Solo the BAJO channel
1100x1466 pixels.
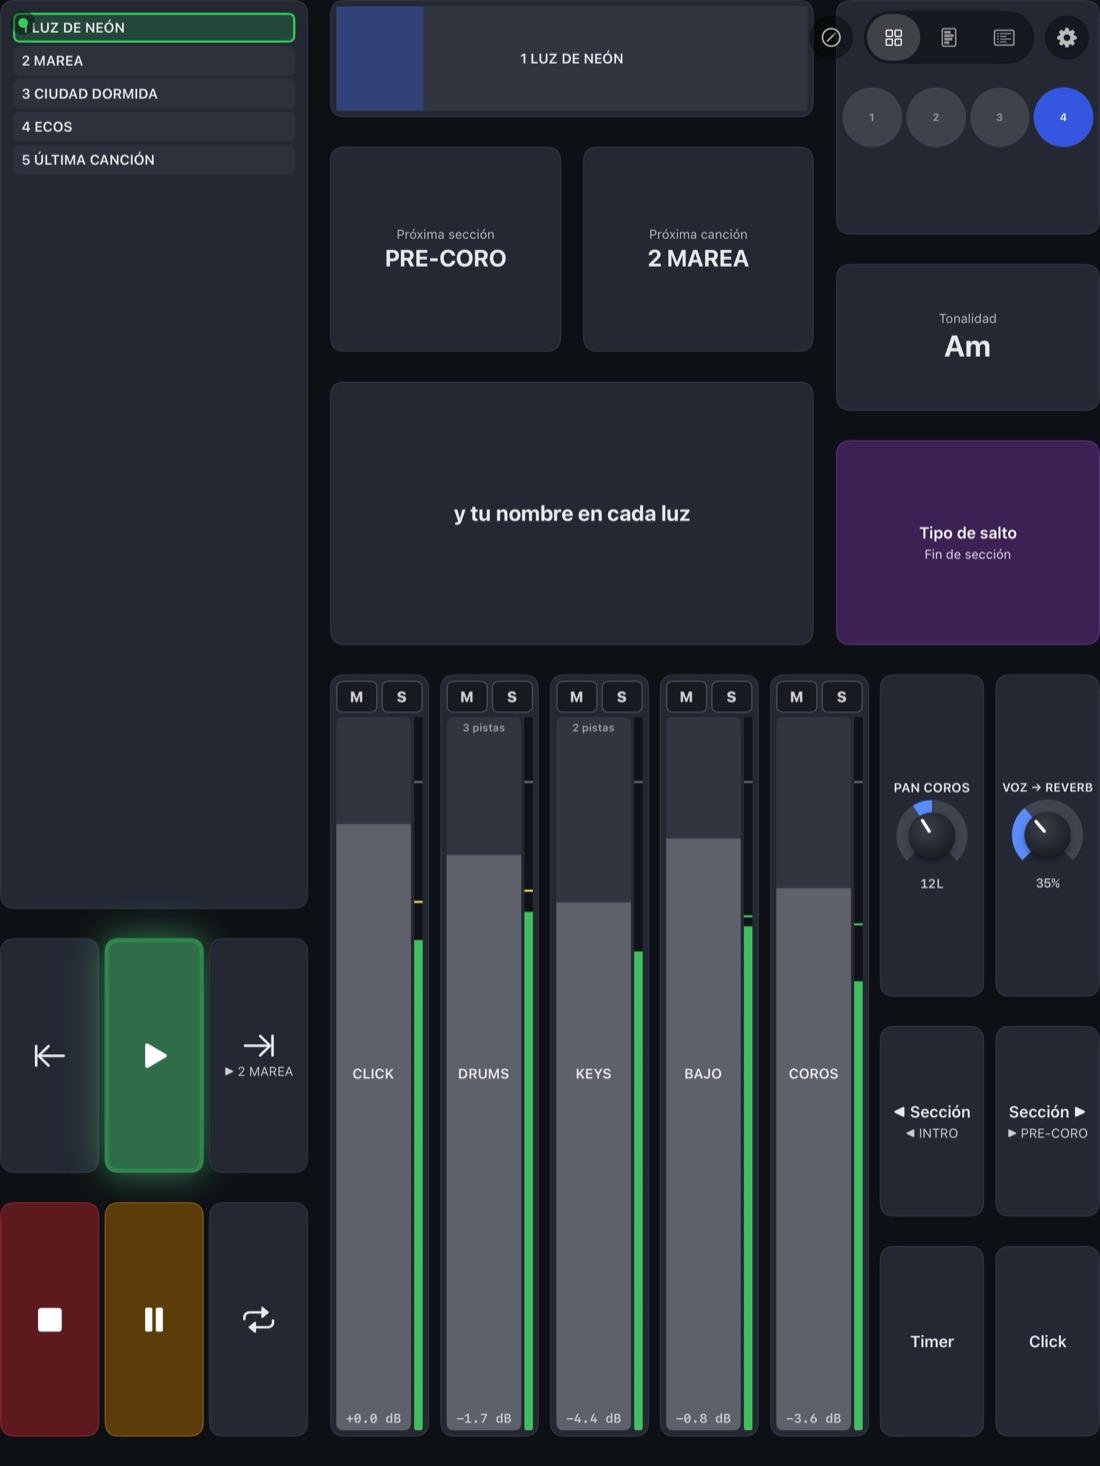(x=731, y=697)
